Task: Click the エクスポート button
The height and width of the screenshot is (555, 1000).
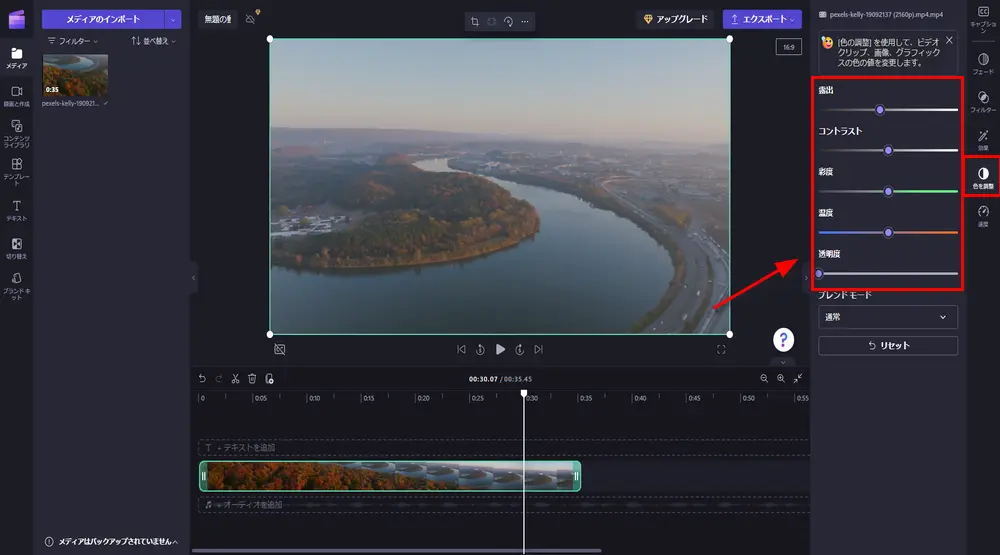Action: (762, 19)
